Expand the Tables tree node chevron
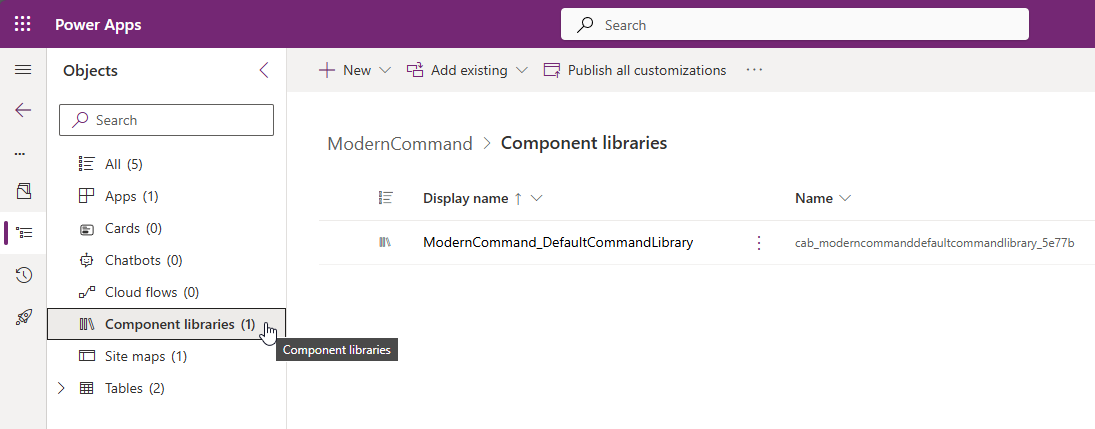This screenshot has height=429, width=1095. (61, 388)
